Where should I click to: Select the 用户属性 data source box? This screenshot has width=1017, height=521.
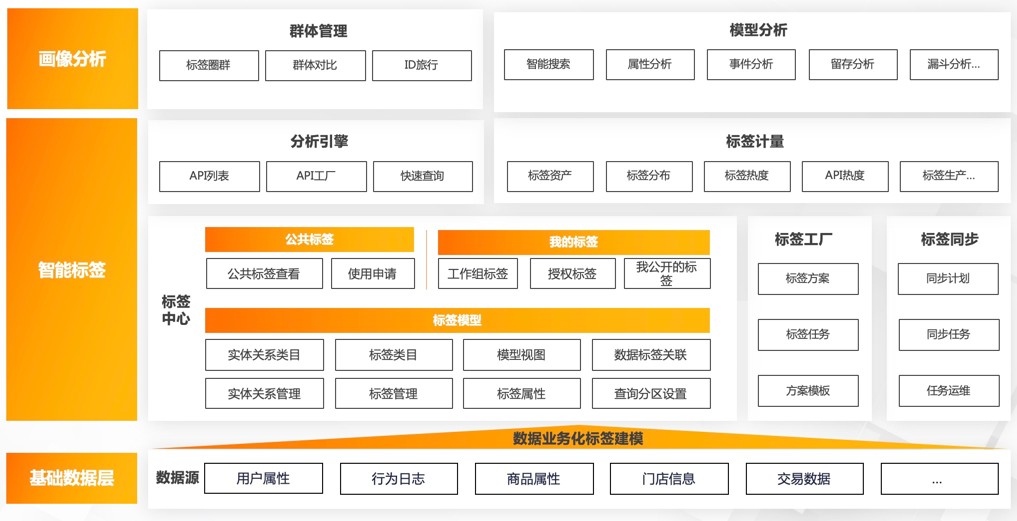[x=263, y=479]
